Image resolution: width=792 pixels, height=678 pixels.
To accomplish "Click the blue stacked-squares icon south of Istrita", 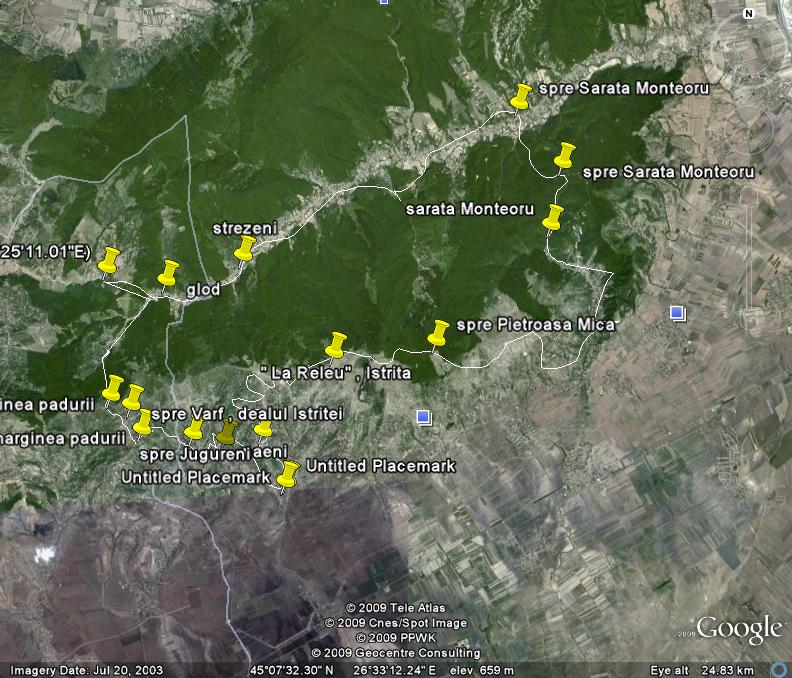I will (424, 417).
